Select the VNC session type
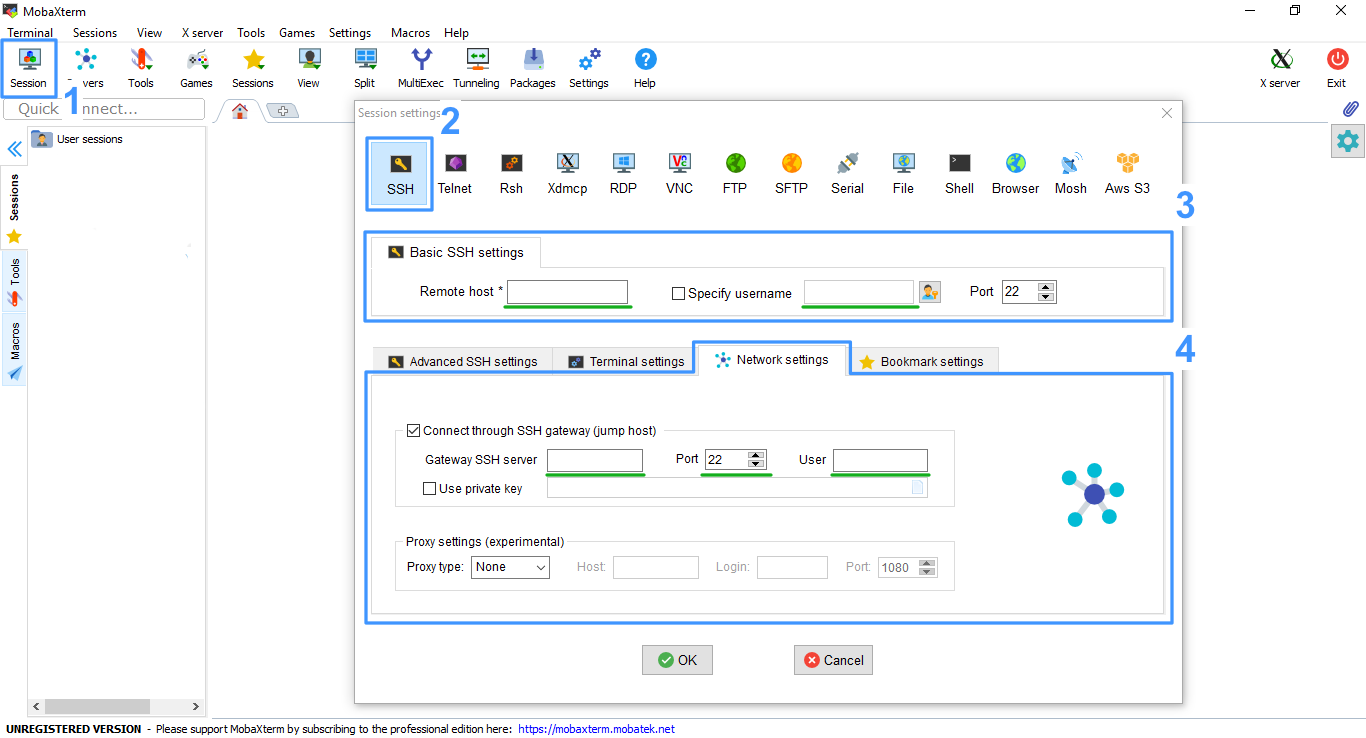The width and height of the screenshot is (1366, 738). click(x=679, y=174)
